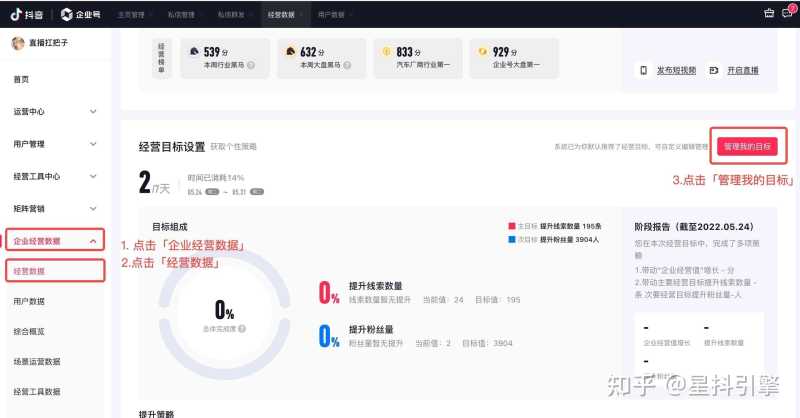The width and height of the screenshot is (800, 418).
Task: Click the 直播扛把子 account avatar
Action: coord(18,43)
